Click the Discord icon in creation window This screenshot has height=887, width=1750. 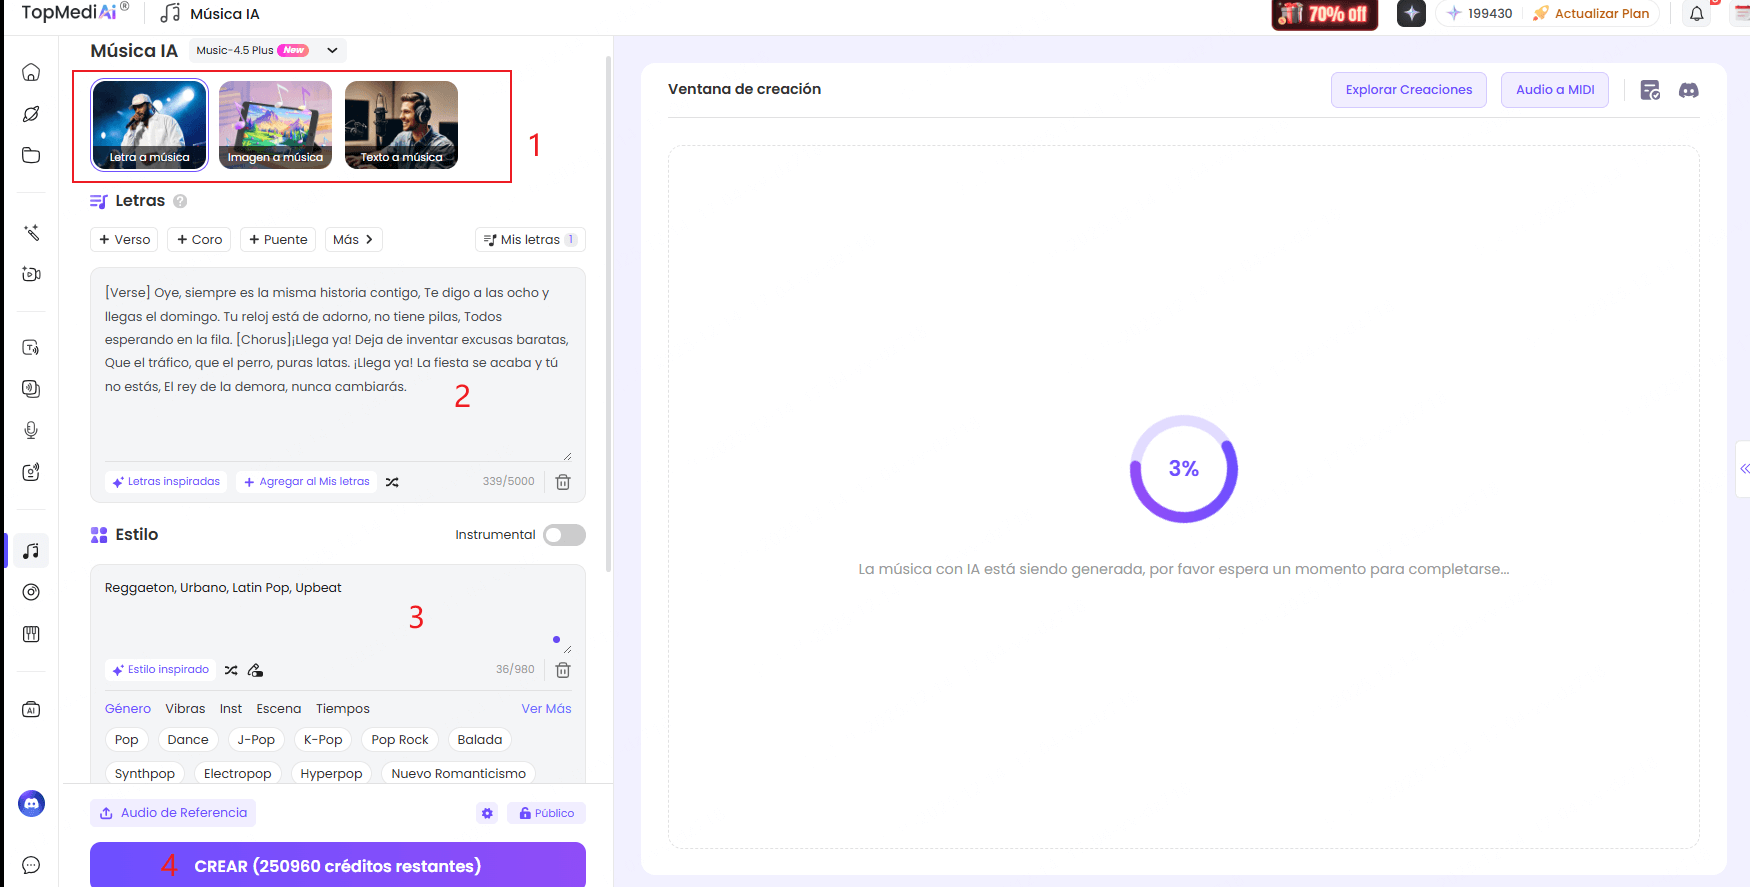1688,90
